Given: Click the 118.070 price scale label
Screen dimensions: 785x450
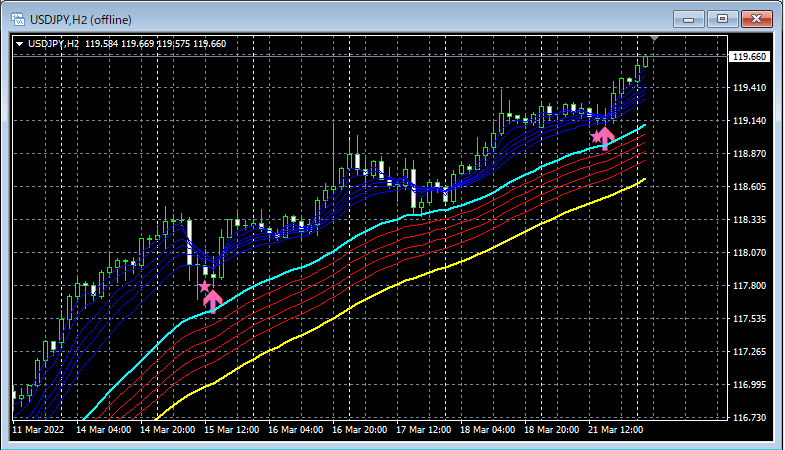Looking at the screenshot, I should coord(749,253).
